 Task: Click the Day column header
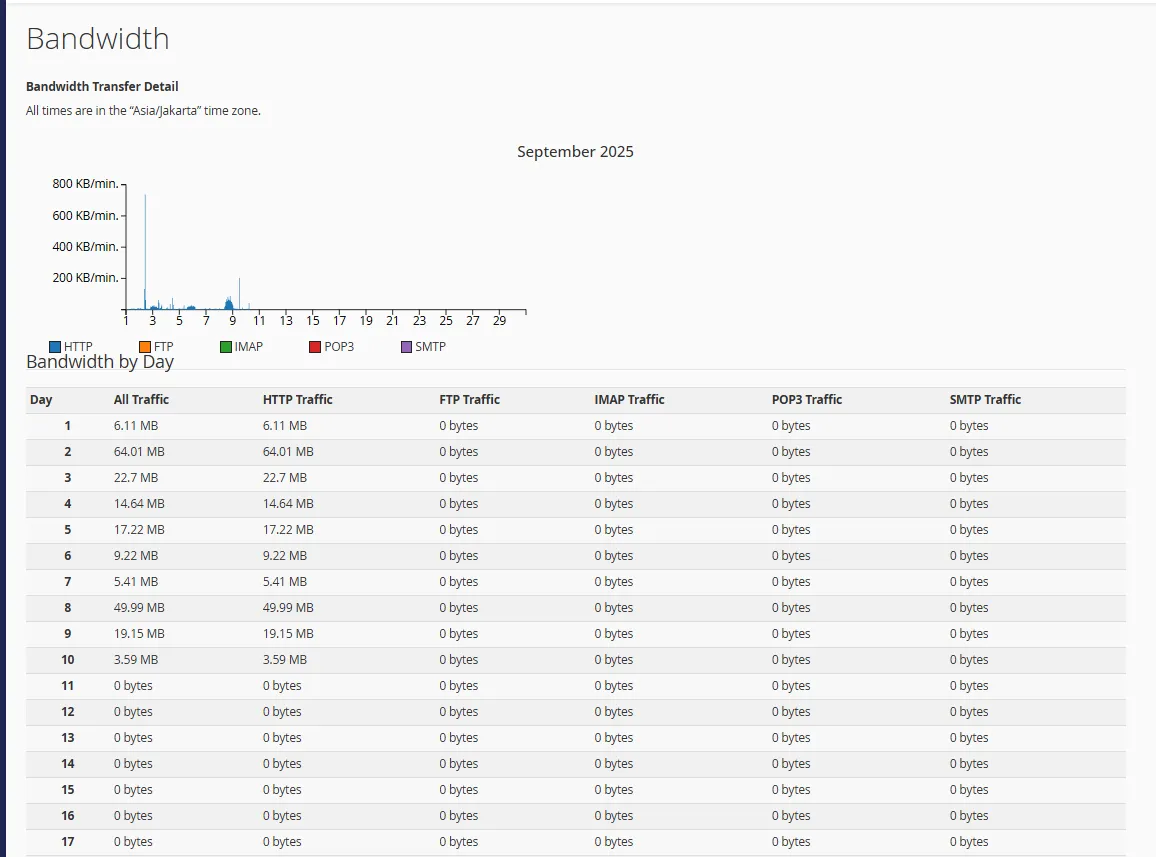(41, 400)
